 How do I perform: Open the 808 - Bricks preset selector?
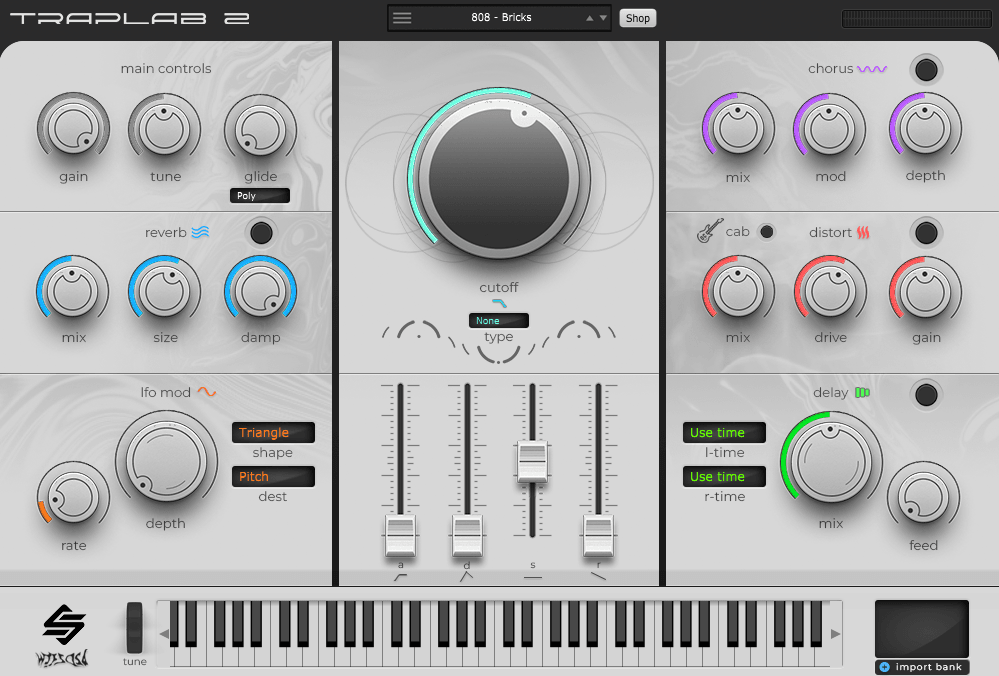[x=500, y=17]
